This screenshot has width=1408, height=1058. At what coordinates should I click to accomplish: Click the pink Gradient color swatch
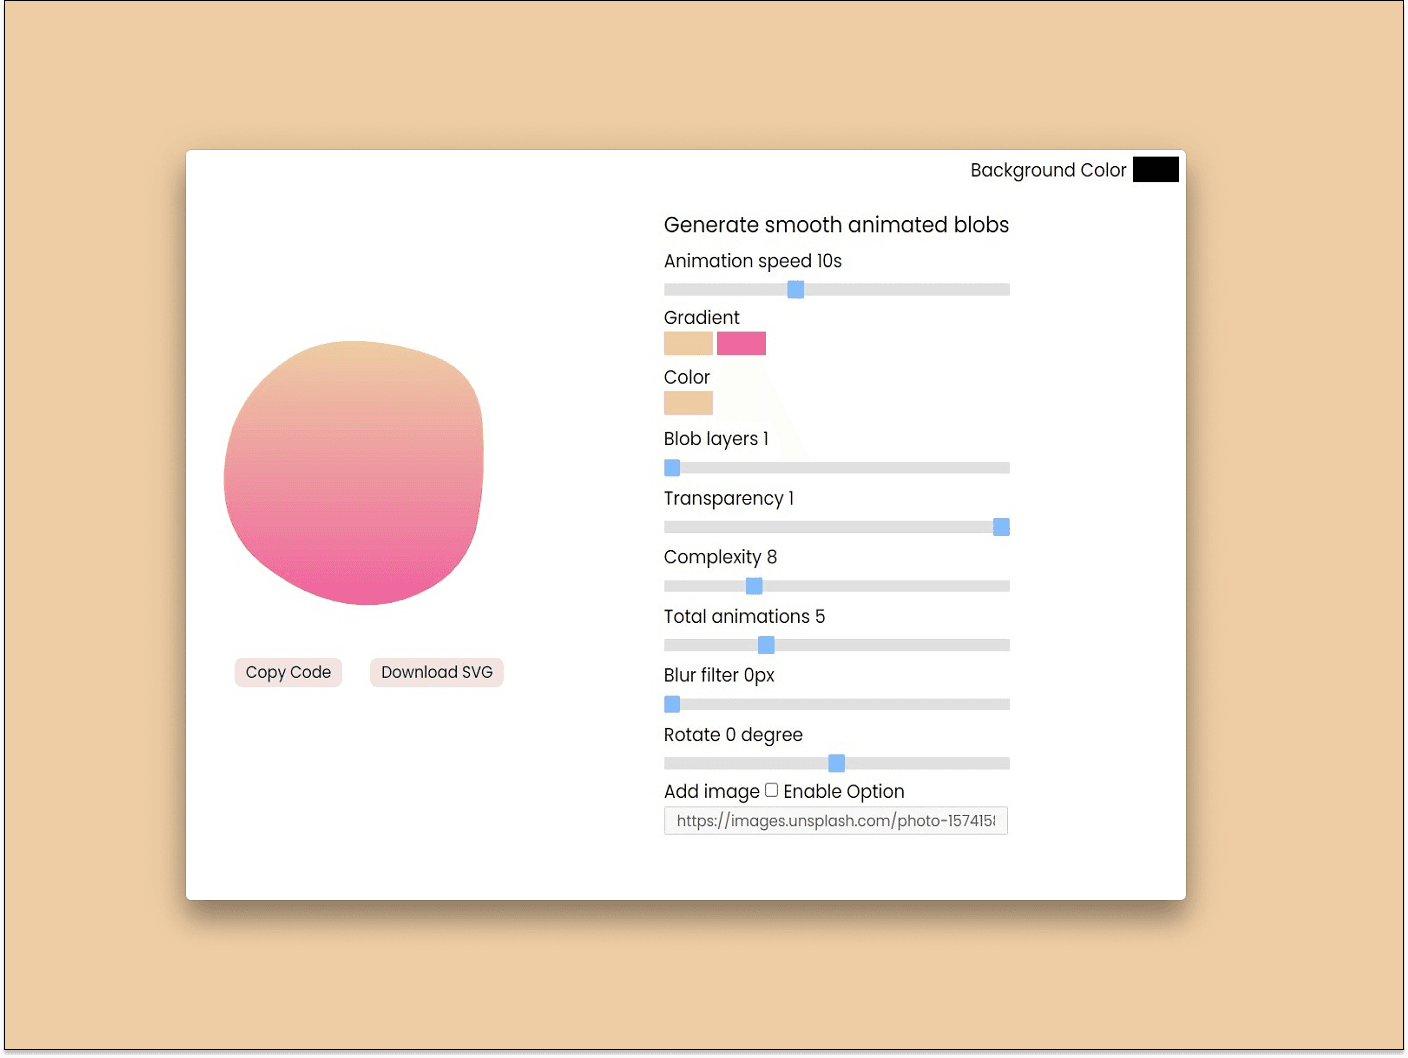coord(741,343)
